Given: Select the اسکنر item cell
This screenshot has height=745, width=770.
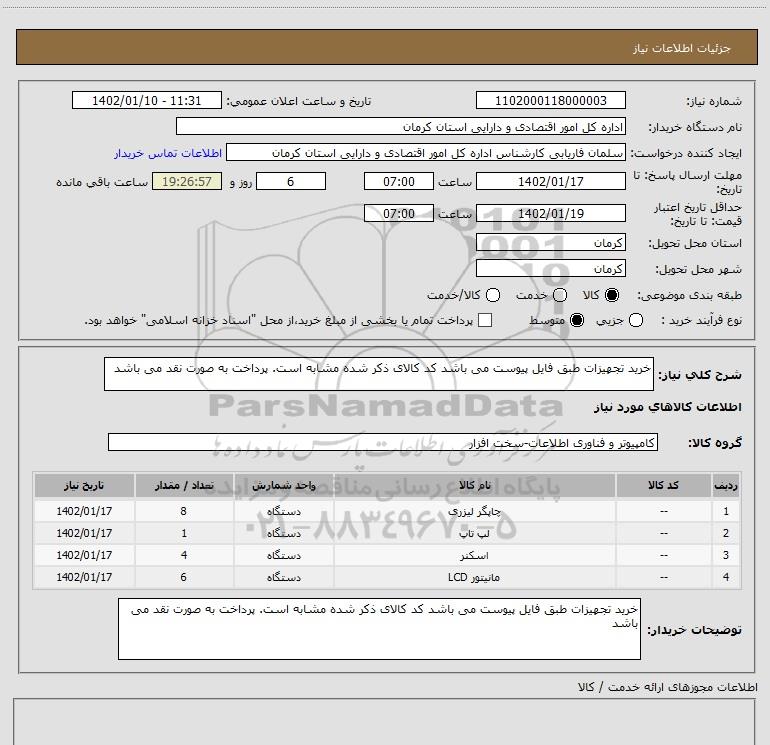Looking at the screenshot, I should 474,555.
